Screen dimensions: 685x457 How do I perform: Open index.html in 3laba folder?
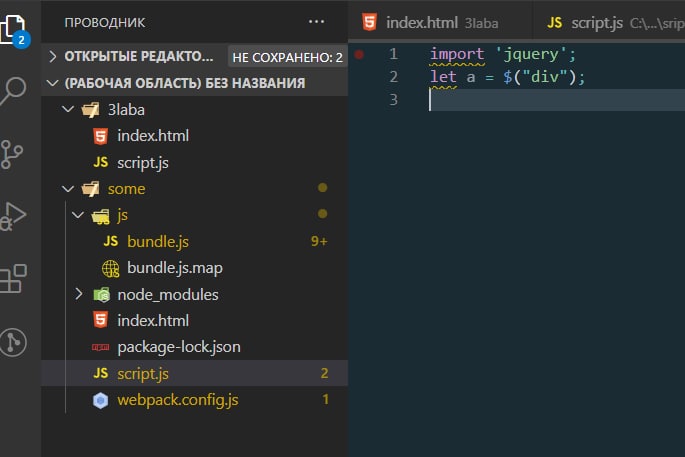(x=153, y=136)
